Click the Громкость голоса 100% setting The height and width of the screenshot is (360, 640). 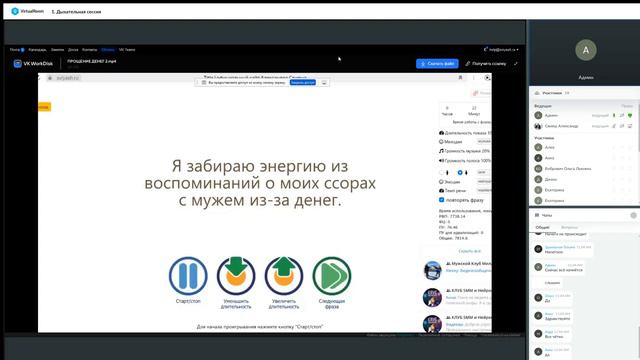[464, 161]
